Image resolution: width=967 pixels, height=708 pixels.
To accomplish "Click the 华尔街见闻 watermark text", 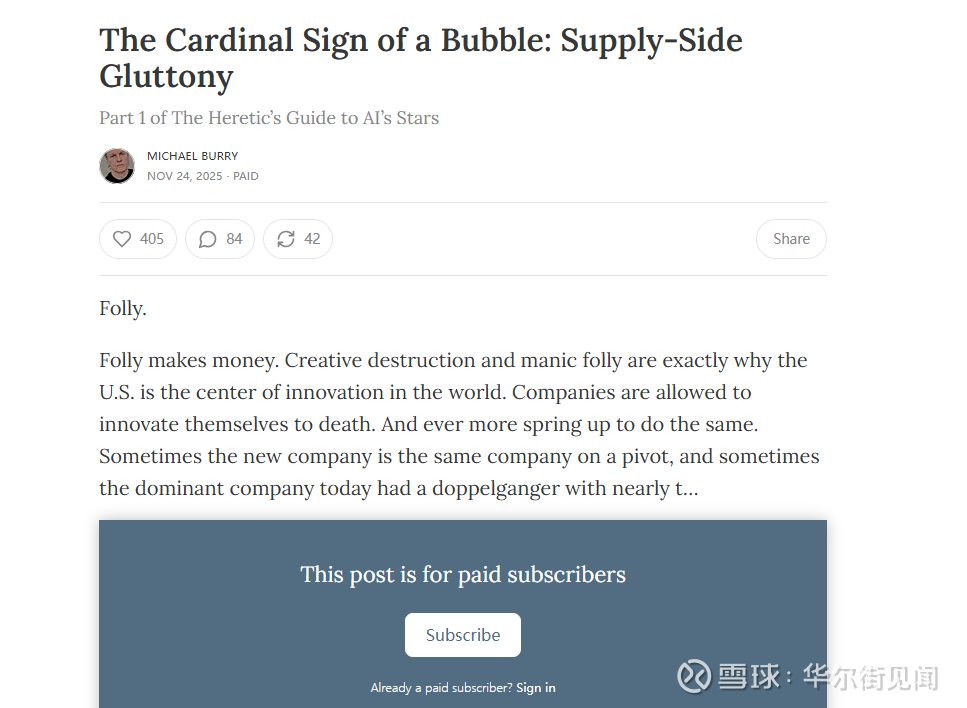I will (x=871, y=677).
